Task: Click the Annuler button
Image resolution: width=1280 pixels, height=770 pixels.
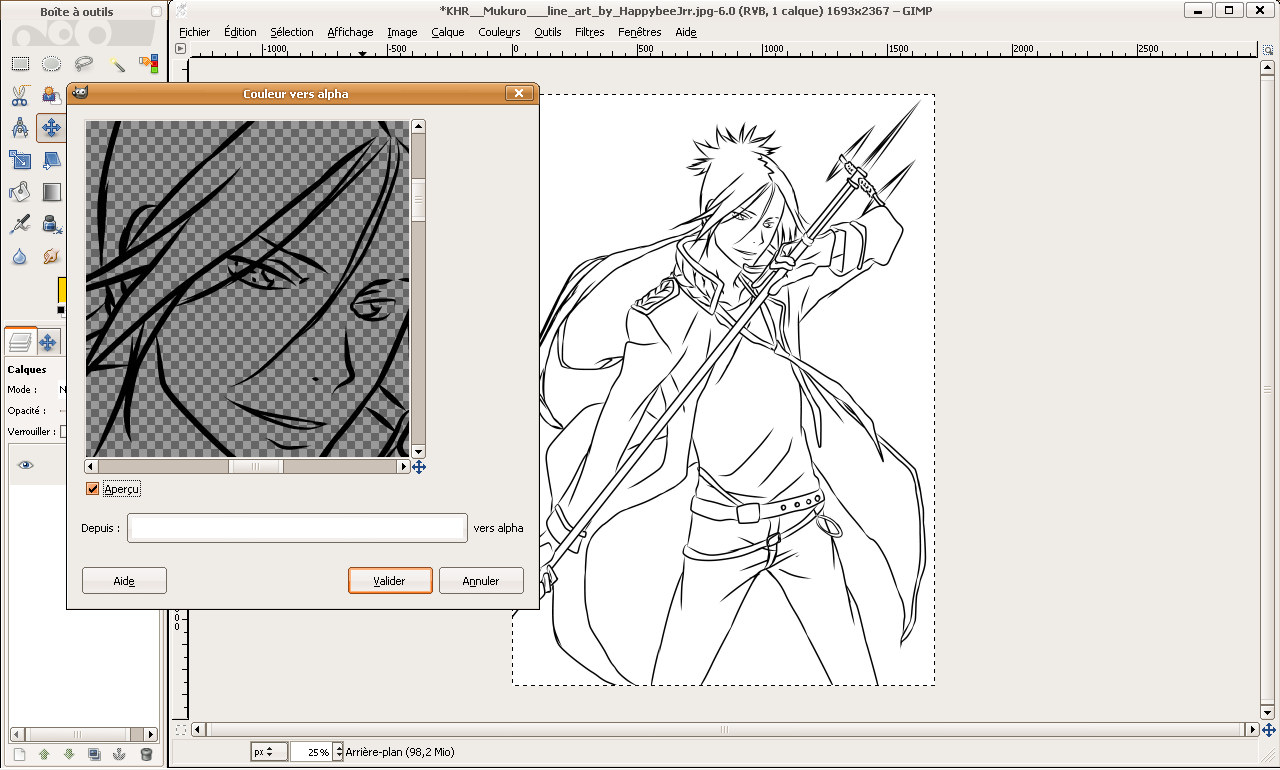Action: pos(481,581)
